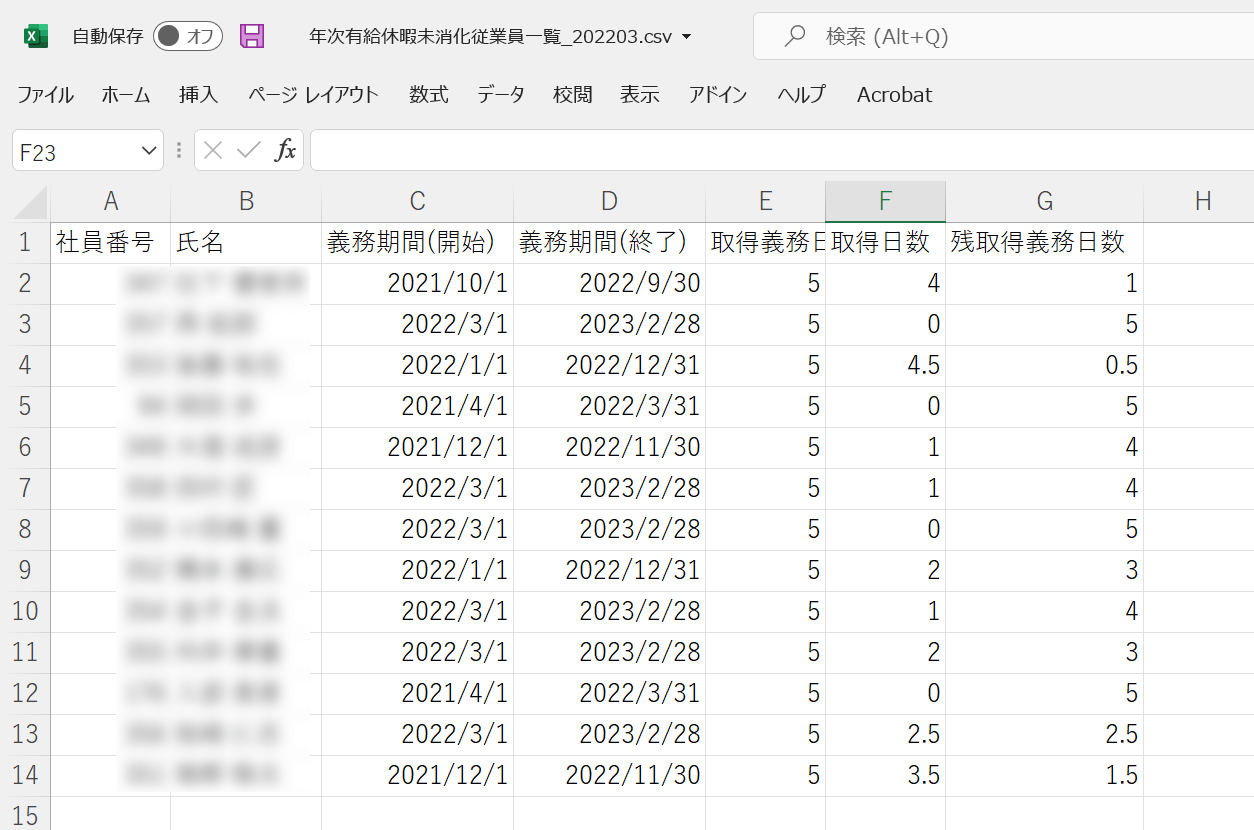
Task: Click inside the formula bar input area
Action: pos(780,151)
